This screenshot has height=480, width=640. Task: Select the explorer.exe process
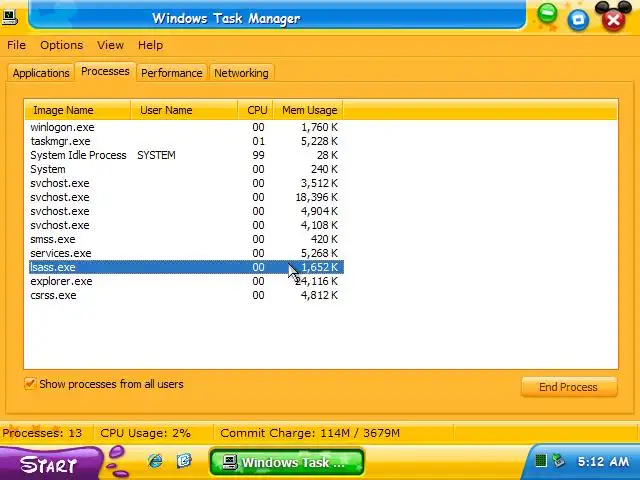point(187,281)
